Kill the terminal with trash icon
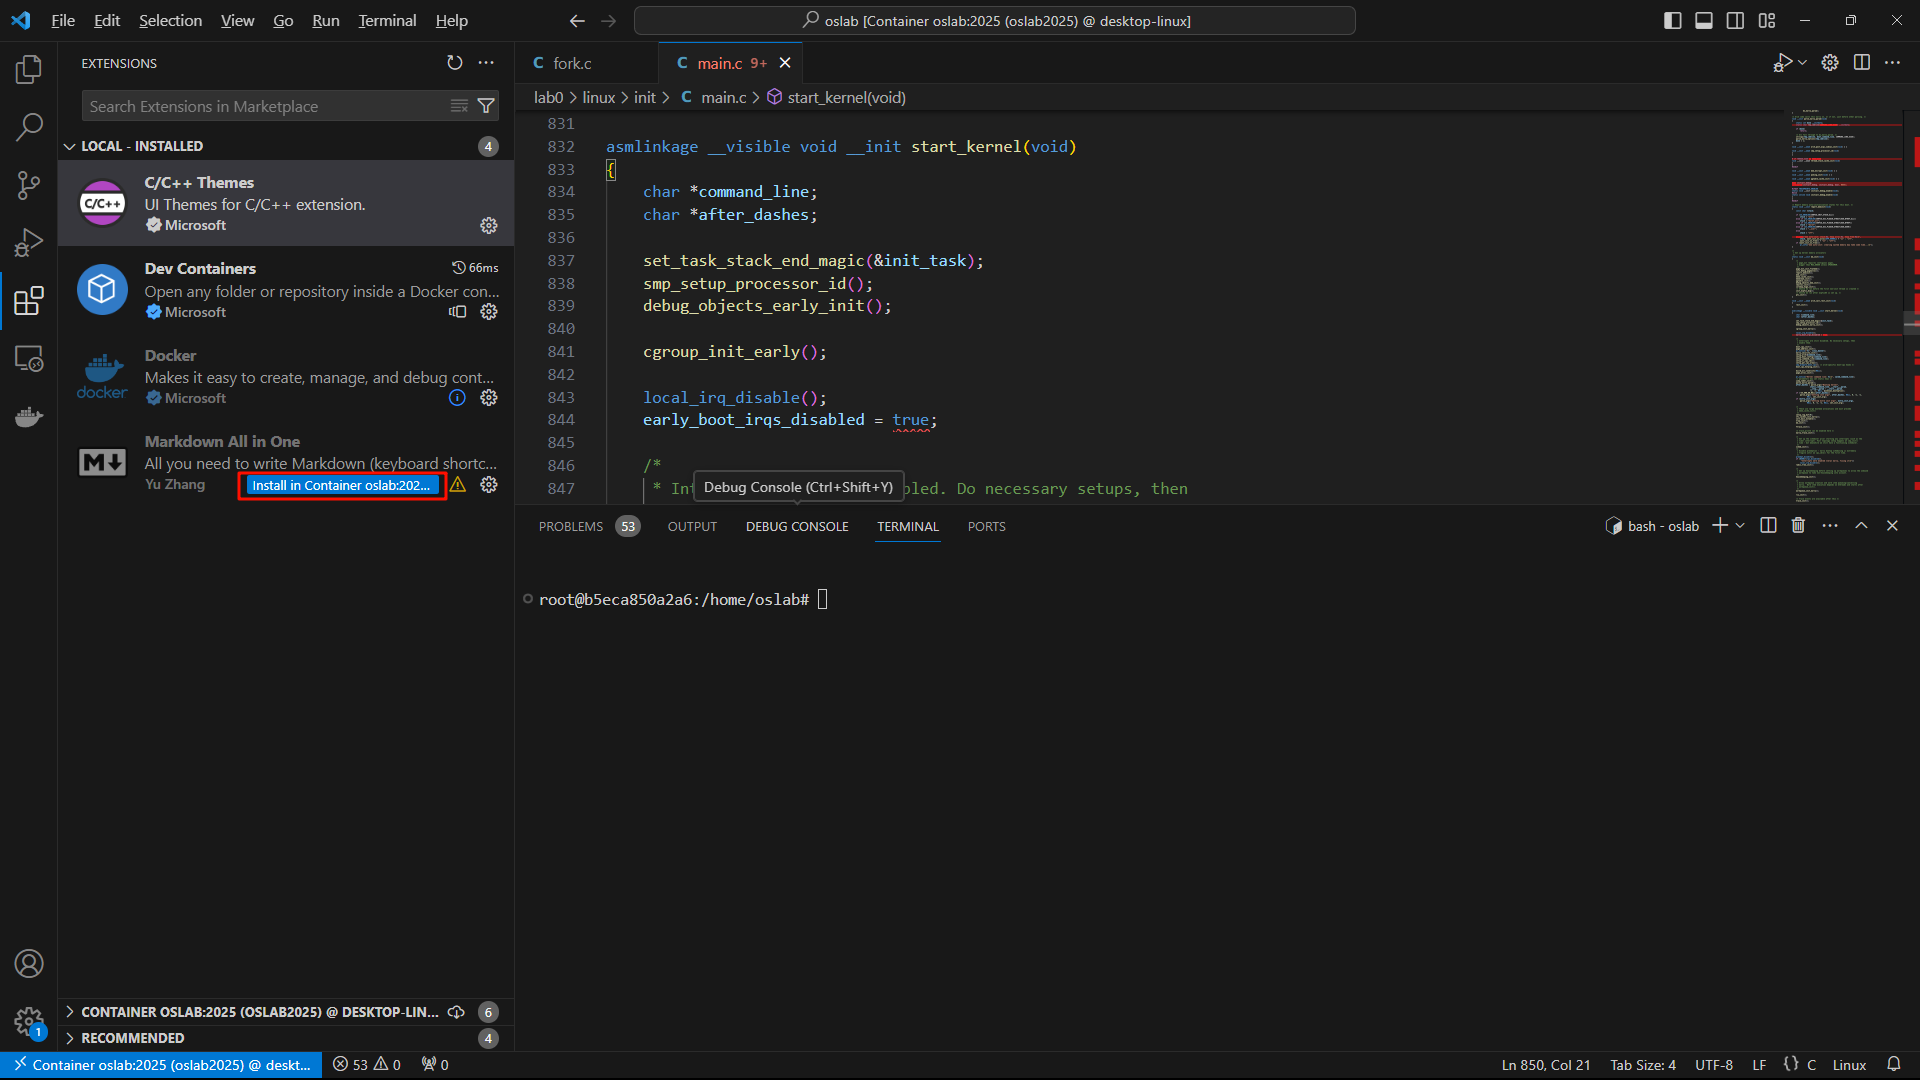The width and height of the screenshot is (1920, 1080). pyautogui.click(x=1798, y=526)
